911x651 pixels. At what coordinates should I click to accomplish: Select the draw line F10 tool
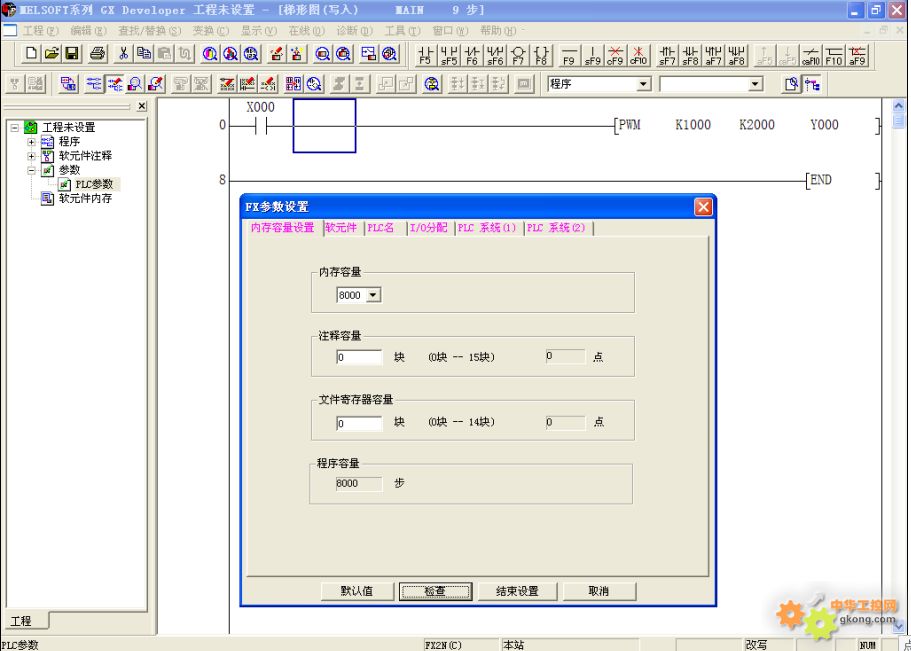[x=834, y=55]
